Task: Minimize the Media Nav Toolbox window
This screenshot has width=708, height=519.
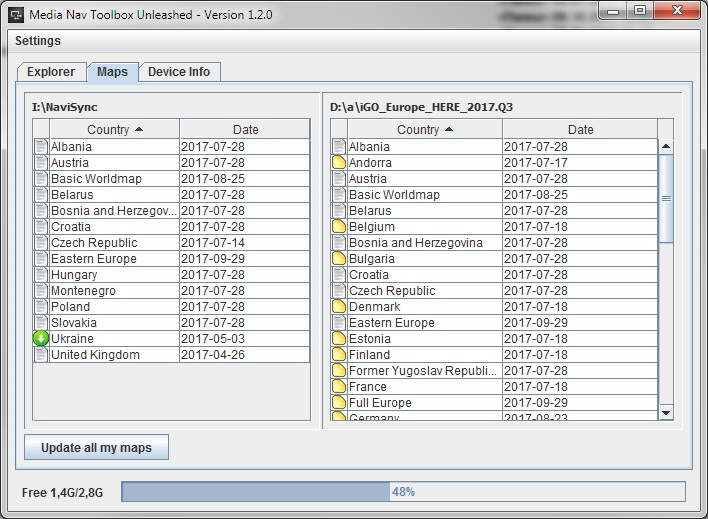Action: point(613,11)
